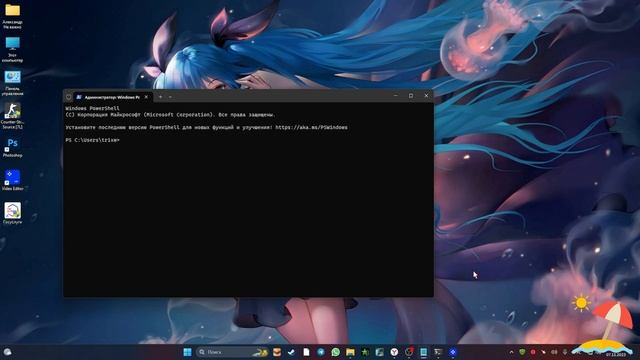
Task: Open Yandex Browser from the taskbar
Action: (x=394, y=352)
